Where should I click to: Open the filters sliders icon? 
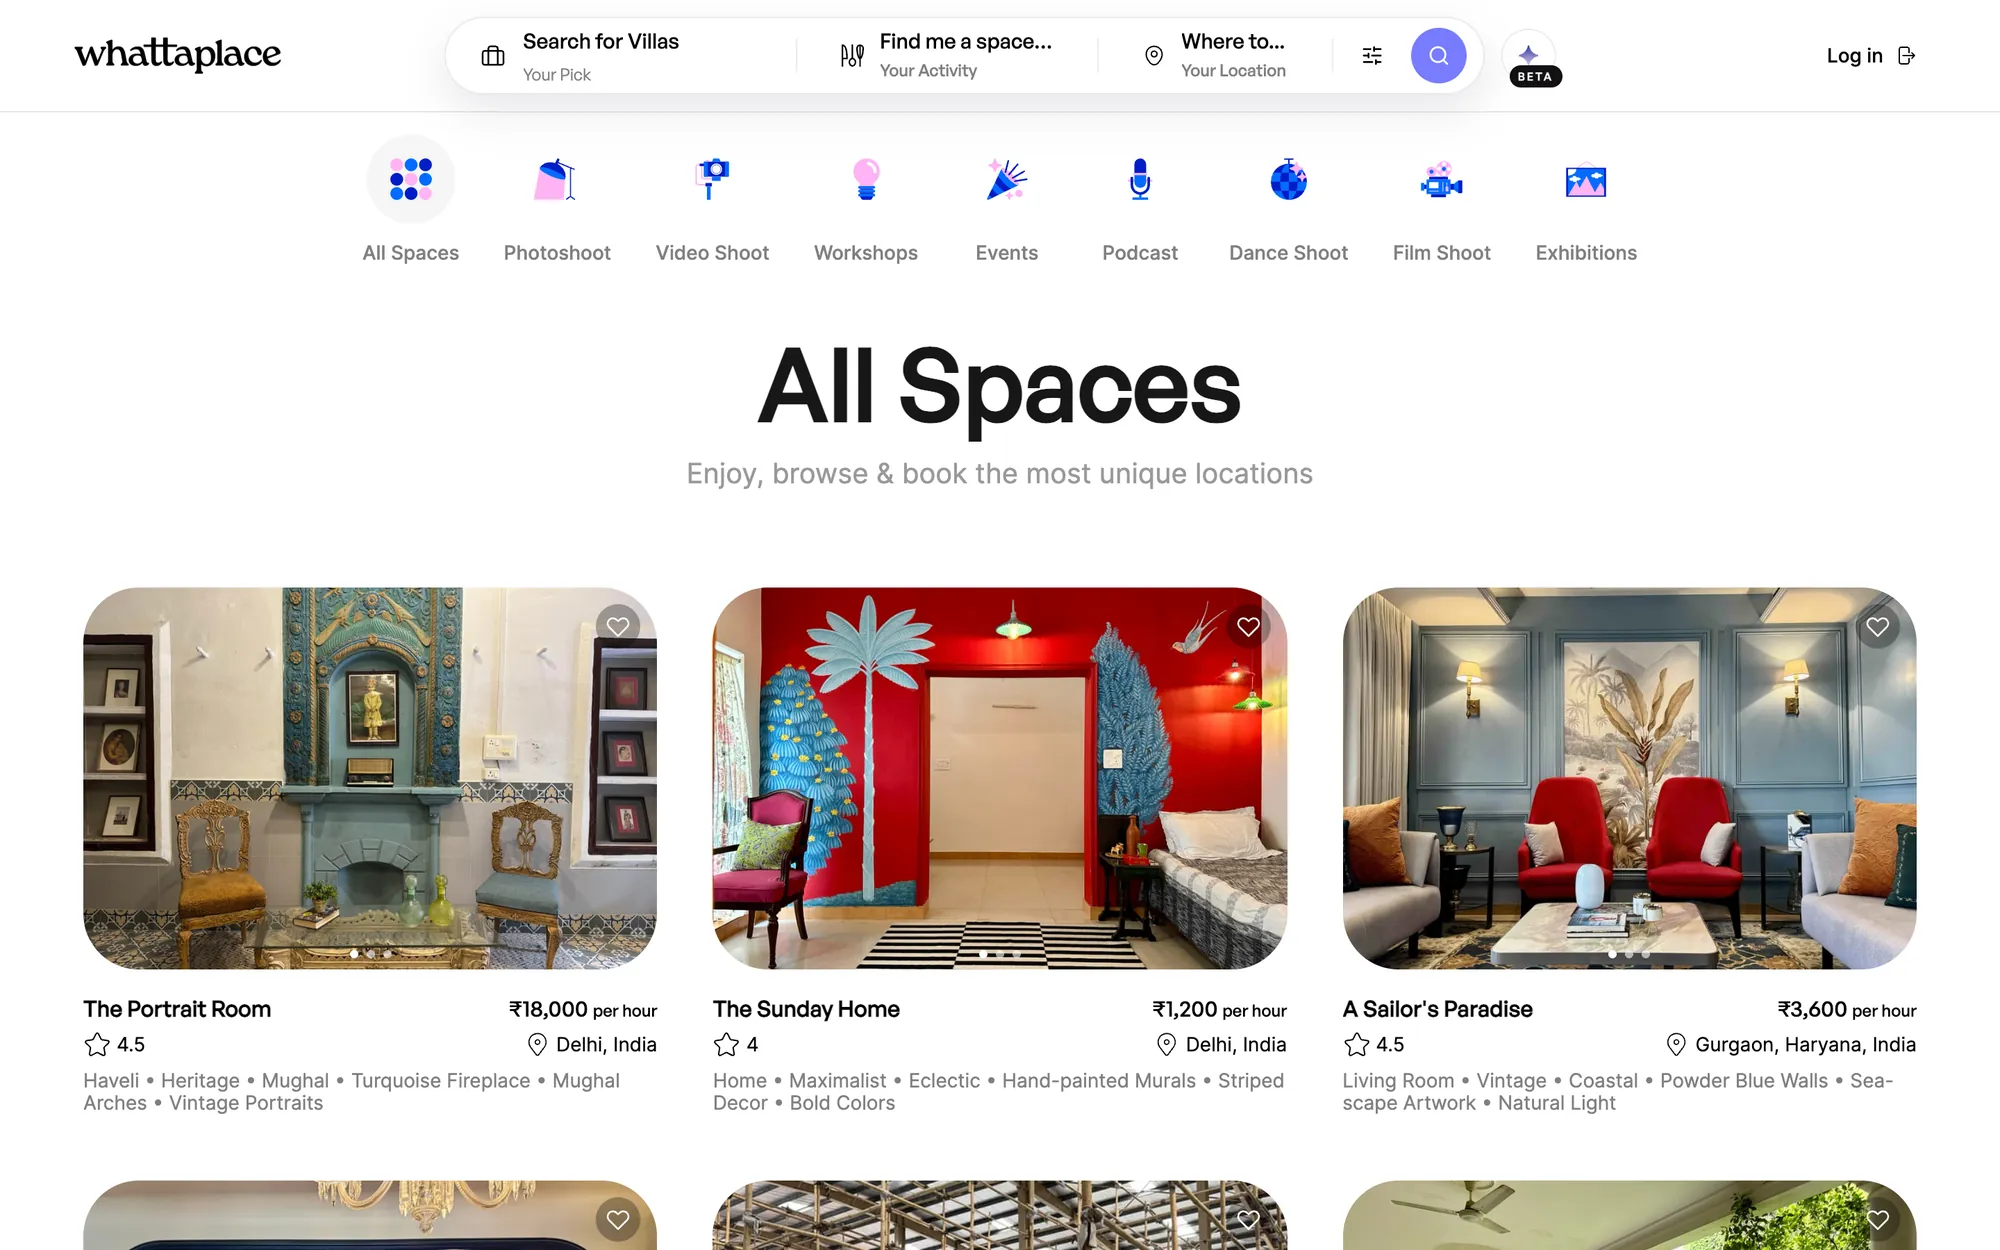click(x=1372, y=56)
